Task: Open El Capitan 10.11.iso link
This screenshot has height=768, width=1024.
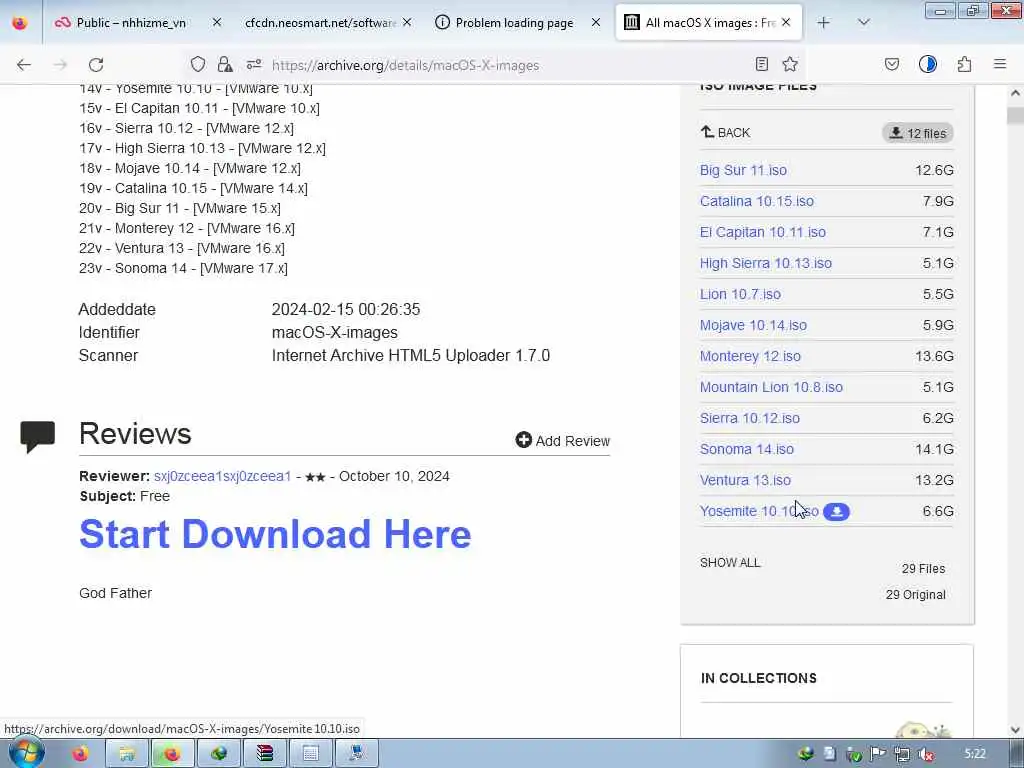Action: pos(763,232)
